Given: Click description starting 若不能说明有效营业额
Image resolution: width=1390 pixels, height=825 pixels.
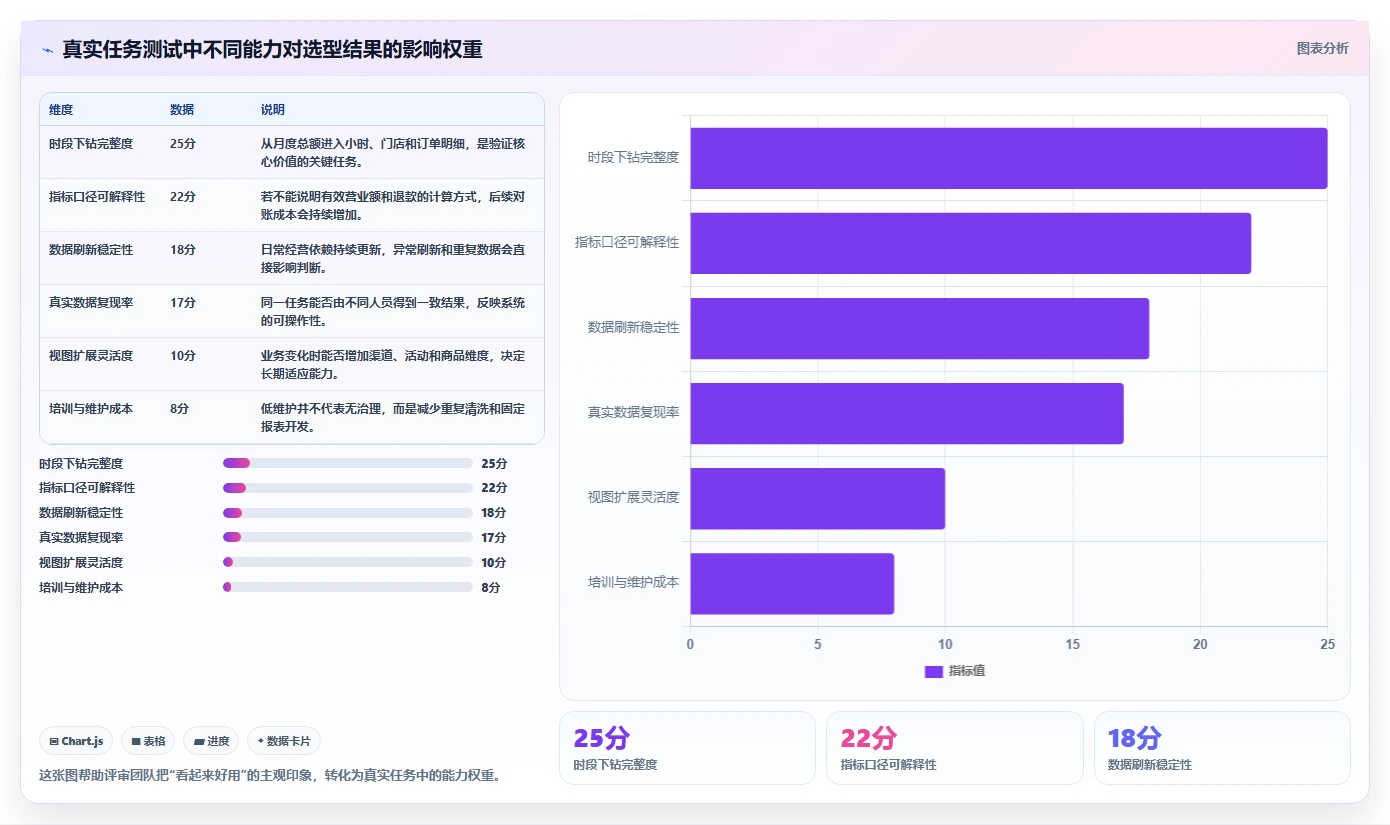Looking at the screenshot, I should pyautogui.click(x=393, y=205).
